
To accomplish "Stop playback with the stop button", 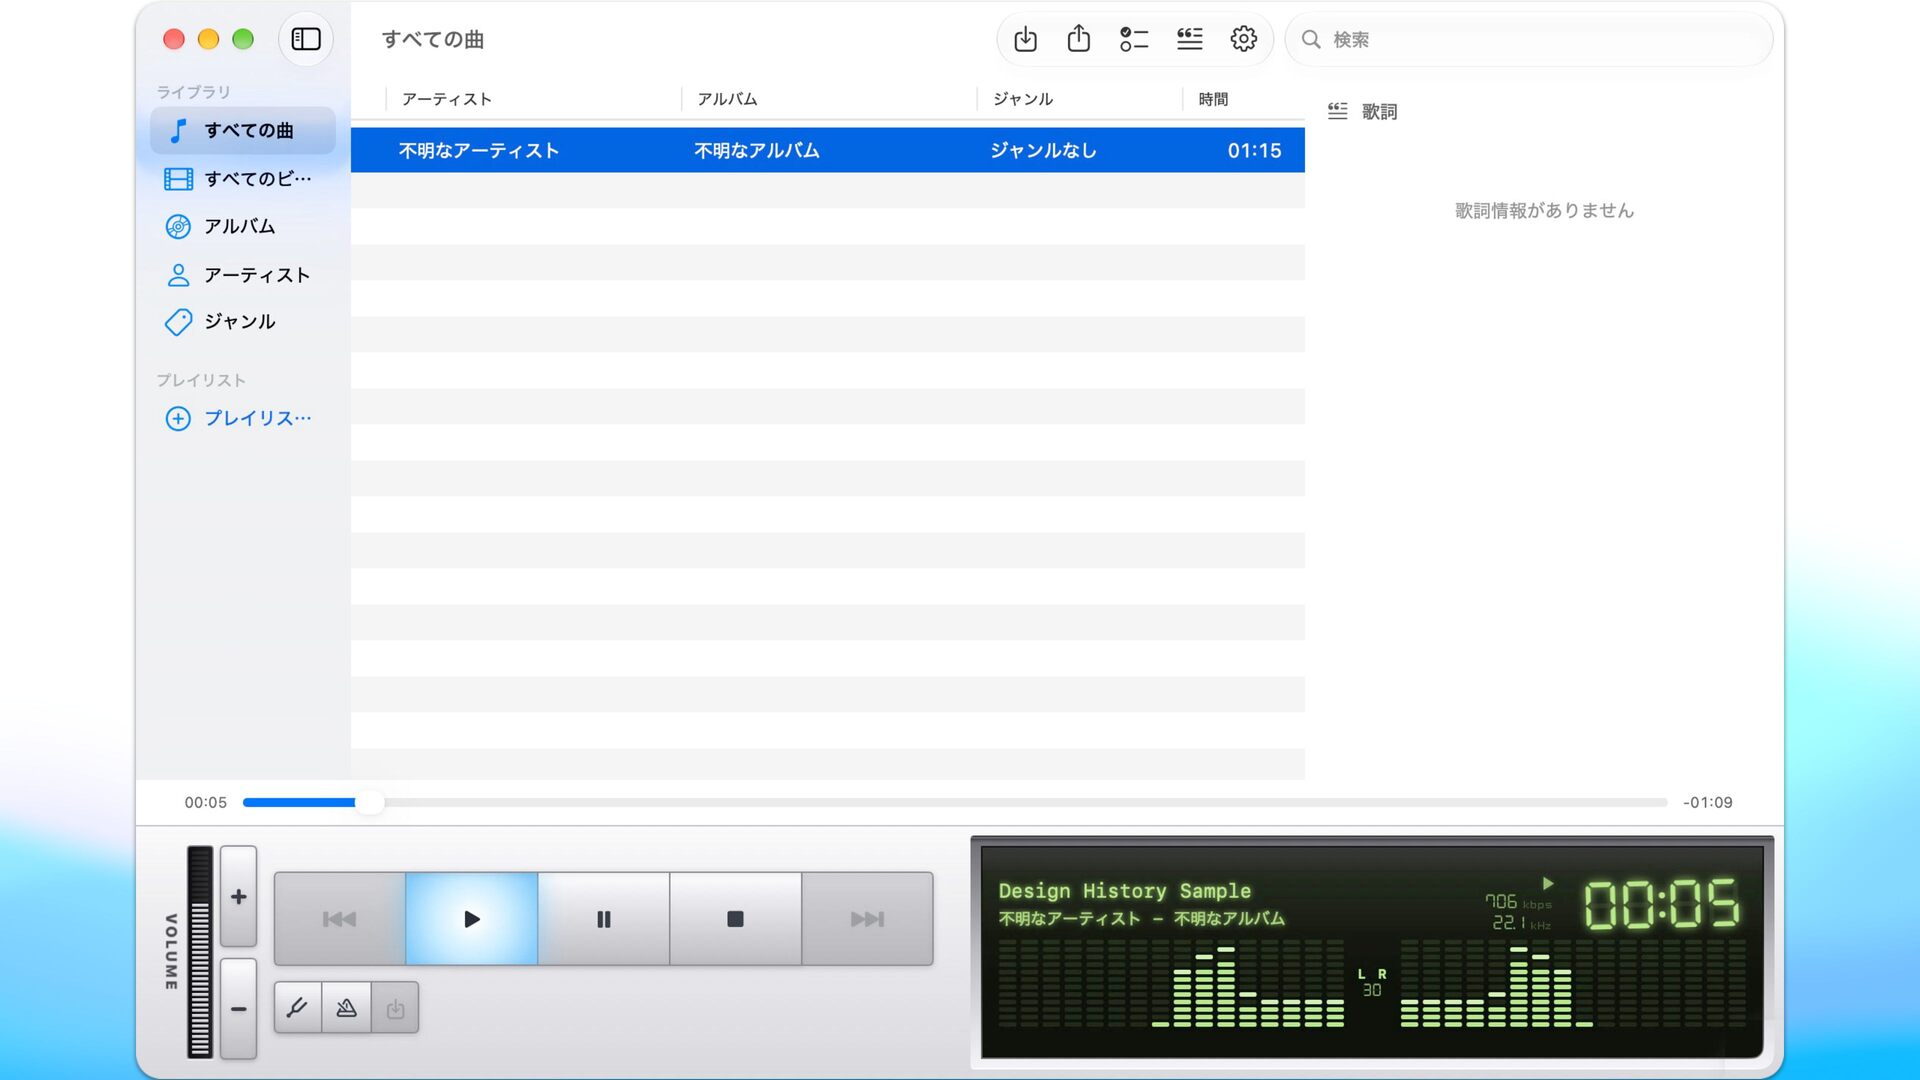I will (x=735, y=919).
